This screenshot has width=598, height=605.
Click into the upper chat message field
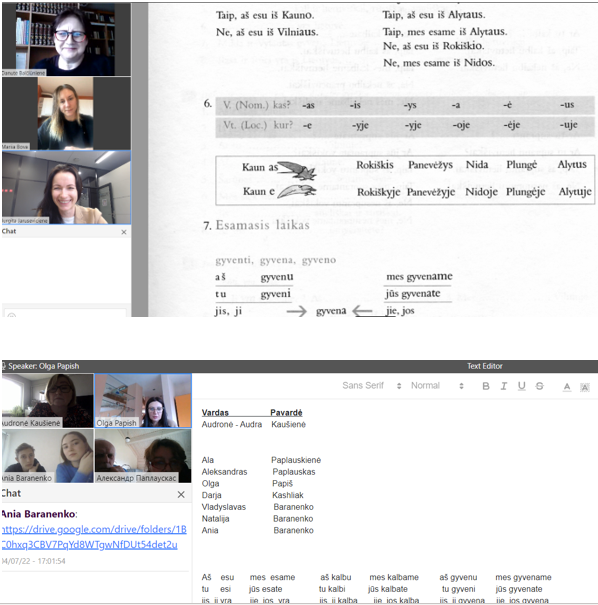coord(65,313)
